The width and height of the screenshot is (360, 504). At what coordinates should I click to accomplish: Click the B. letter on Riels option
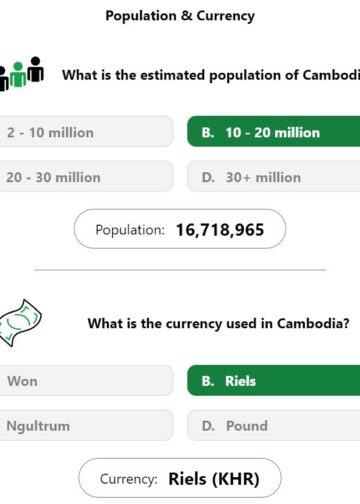click(208, 381)
